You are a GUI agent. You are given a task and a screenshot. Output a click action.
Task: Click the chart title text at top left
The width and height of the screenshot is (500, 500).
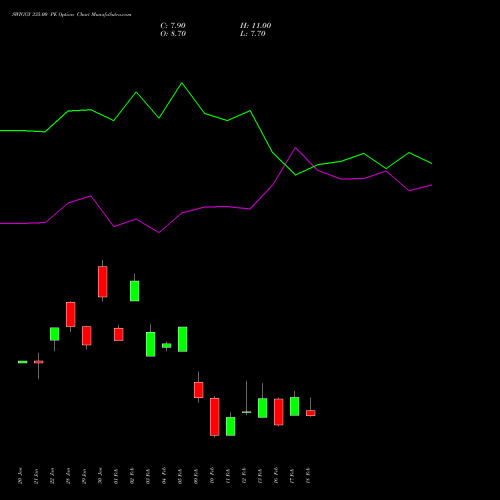pos(72,15)
